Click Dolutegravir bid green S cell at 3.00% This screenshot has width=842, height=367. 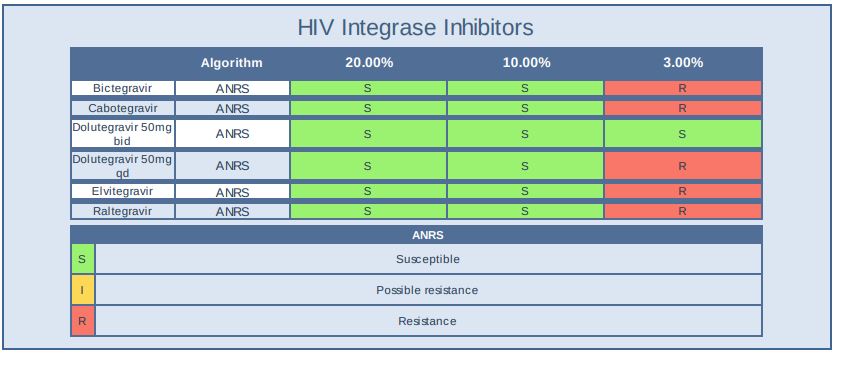[x=683, y=133]
